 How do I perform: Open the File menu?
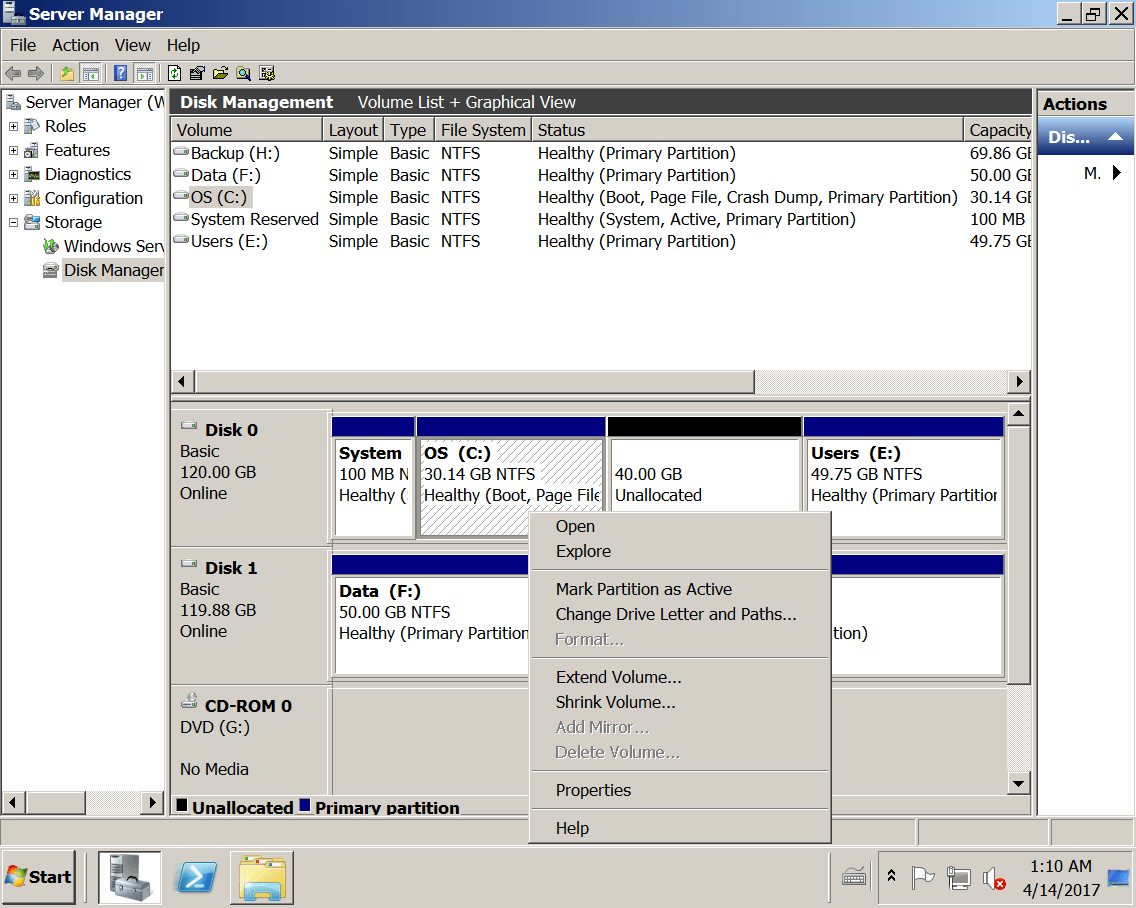tap(23, 45)
